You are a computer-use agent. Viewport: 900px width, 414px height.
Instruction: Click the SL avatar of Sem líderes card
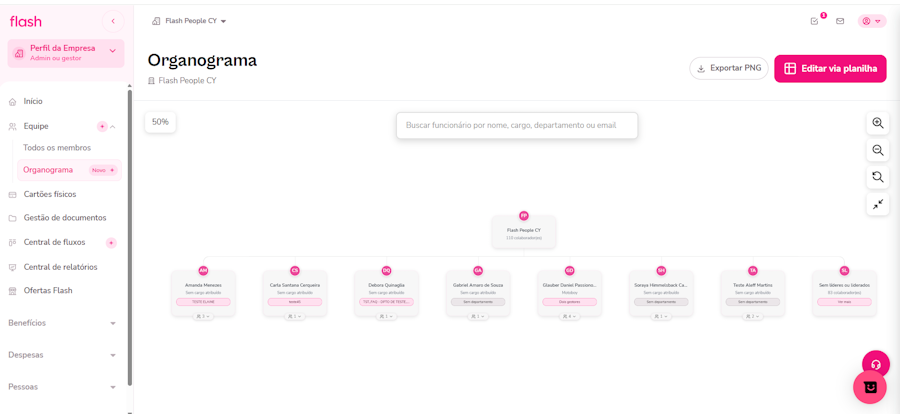pos(844,270)
